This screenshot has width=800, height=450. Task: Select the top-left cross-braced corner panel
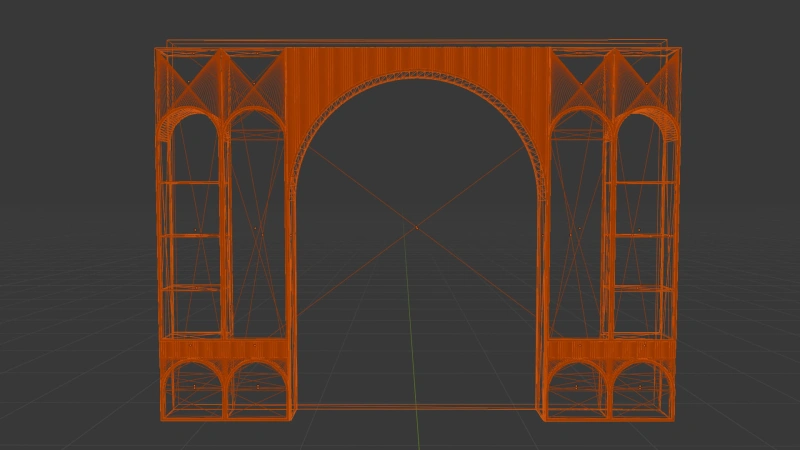(x=222, y=78)
